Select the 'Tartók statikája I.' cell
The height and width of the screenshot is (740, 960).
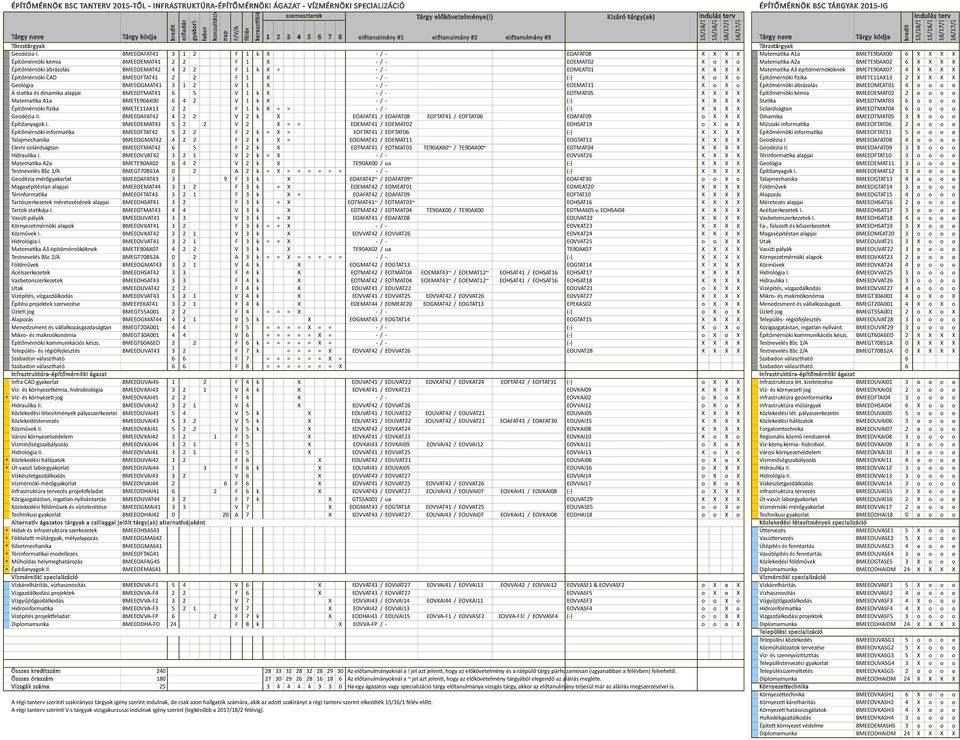[x=32, y=210]
